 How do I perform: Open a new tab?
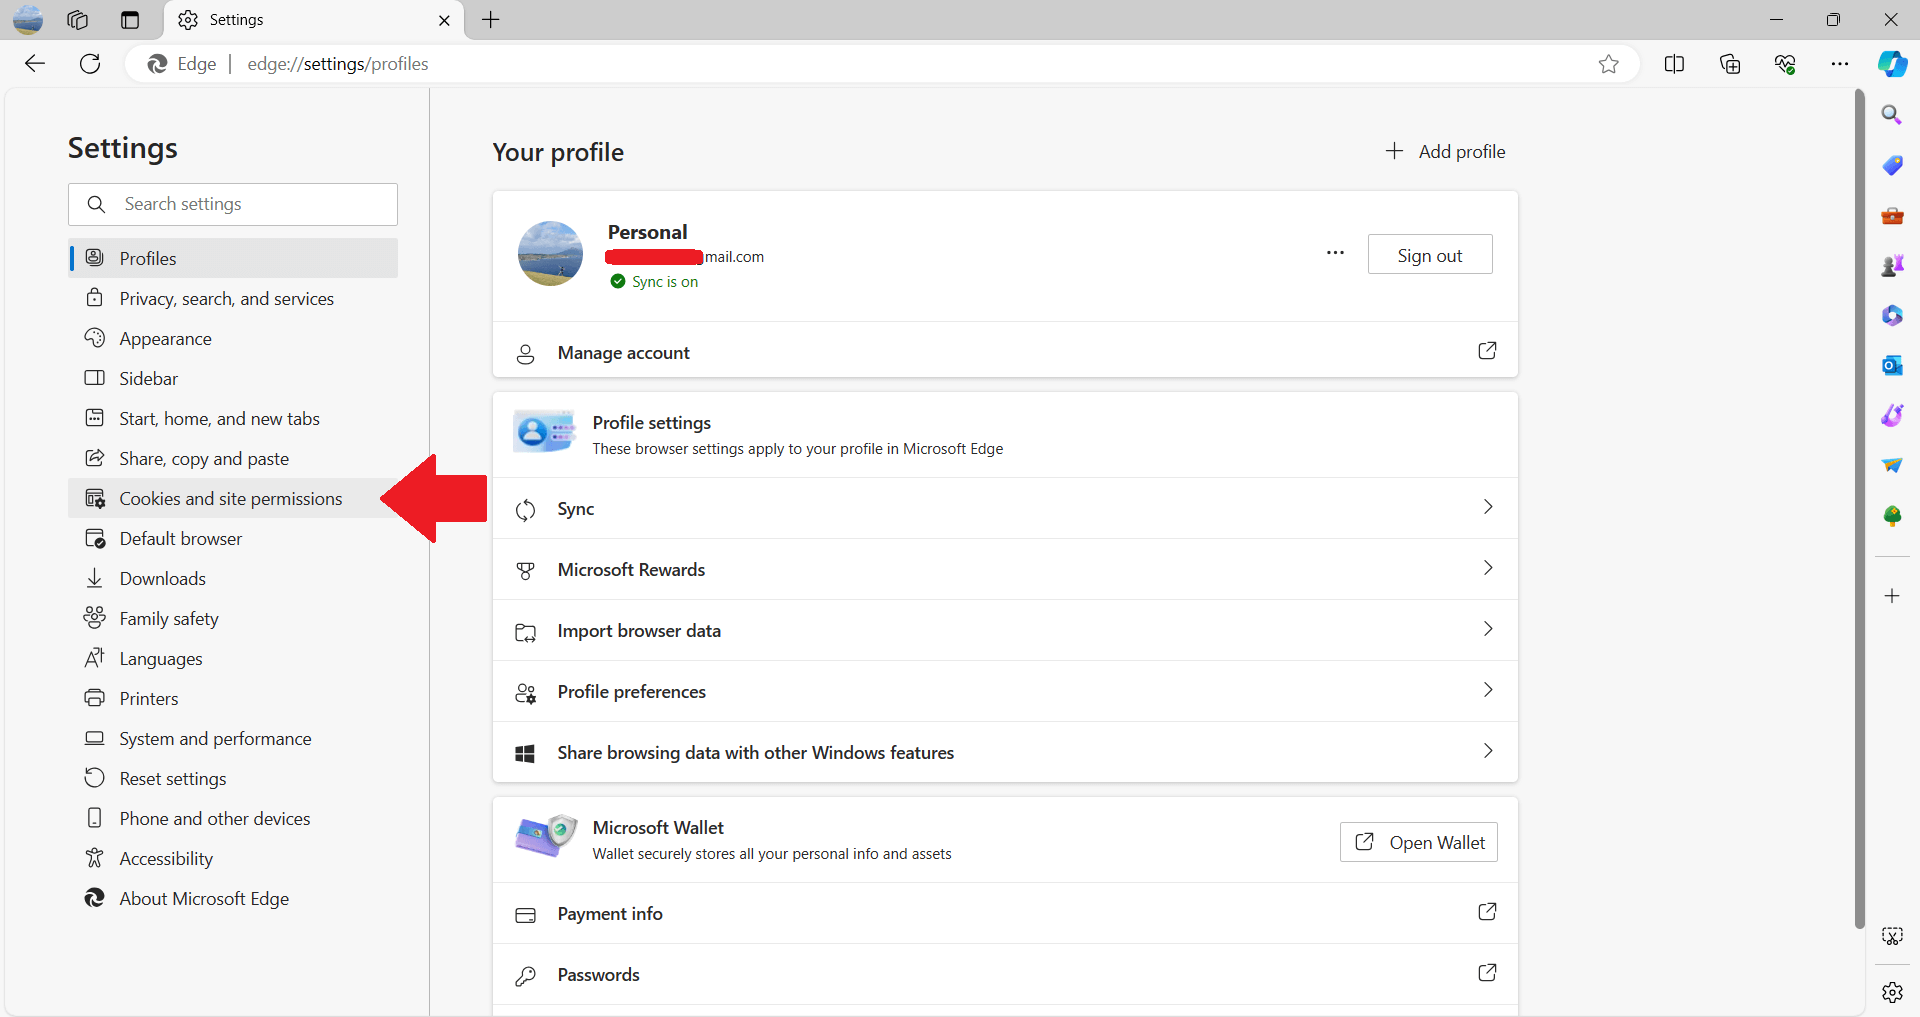click(x=491, y=20)
